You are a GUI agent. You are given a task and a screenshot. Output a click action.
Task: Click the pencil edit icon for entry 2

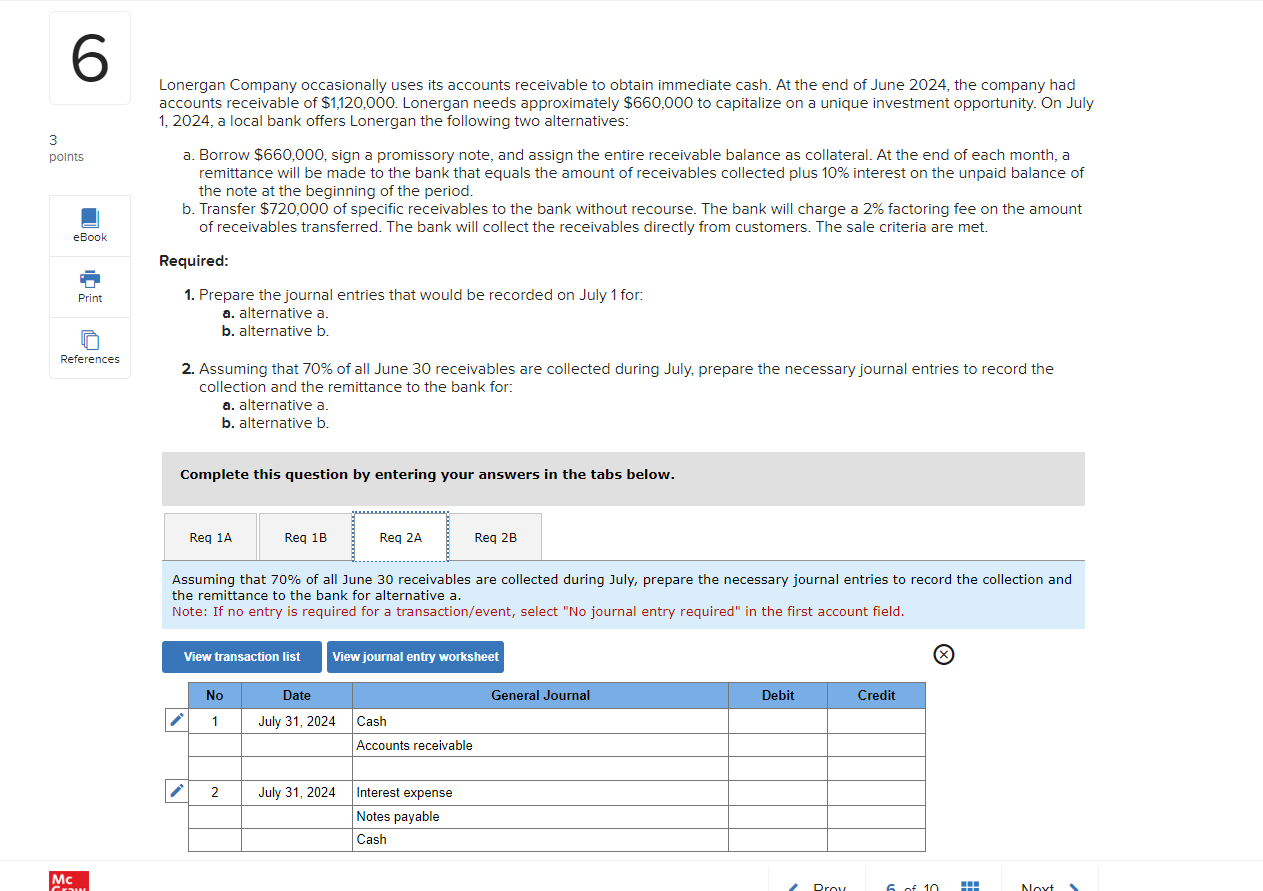coord(176,791)
